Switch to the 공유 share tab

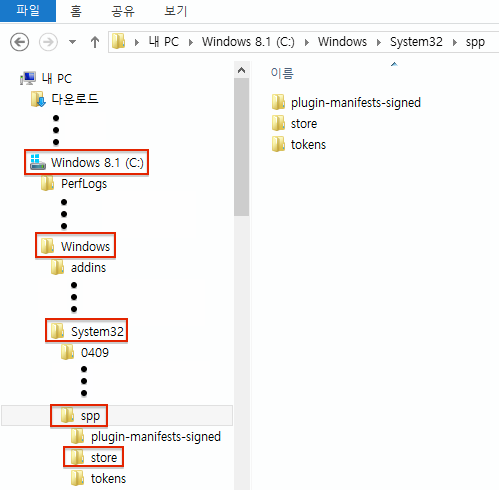tap(123, 11)
